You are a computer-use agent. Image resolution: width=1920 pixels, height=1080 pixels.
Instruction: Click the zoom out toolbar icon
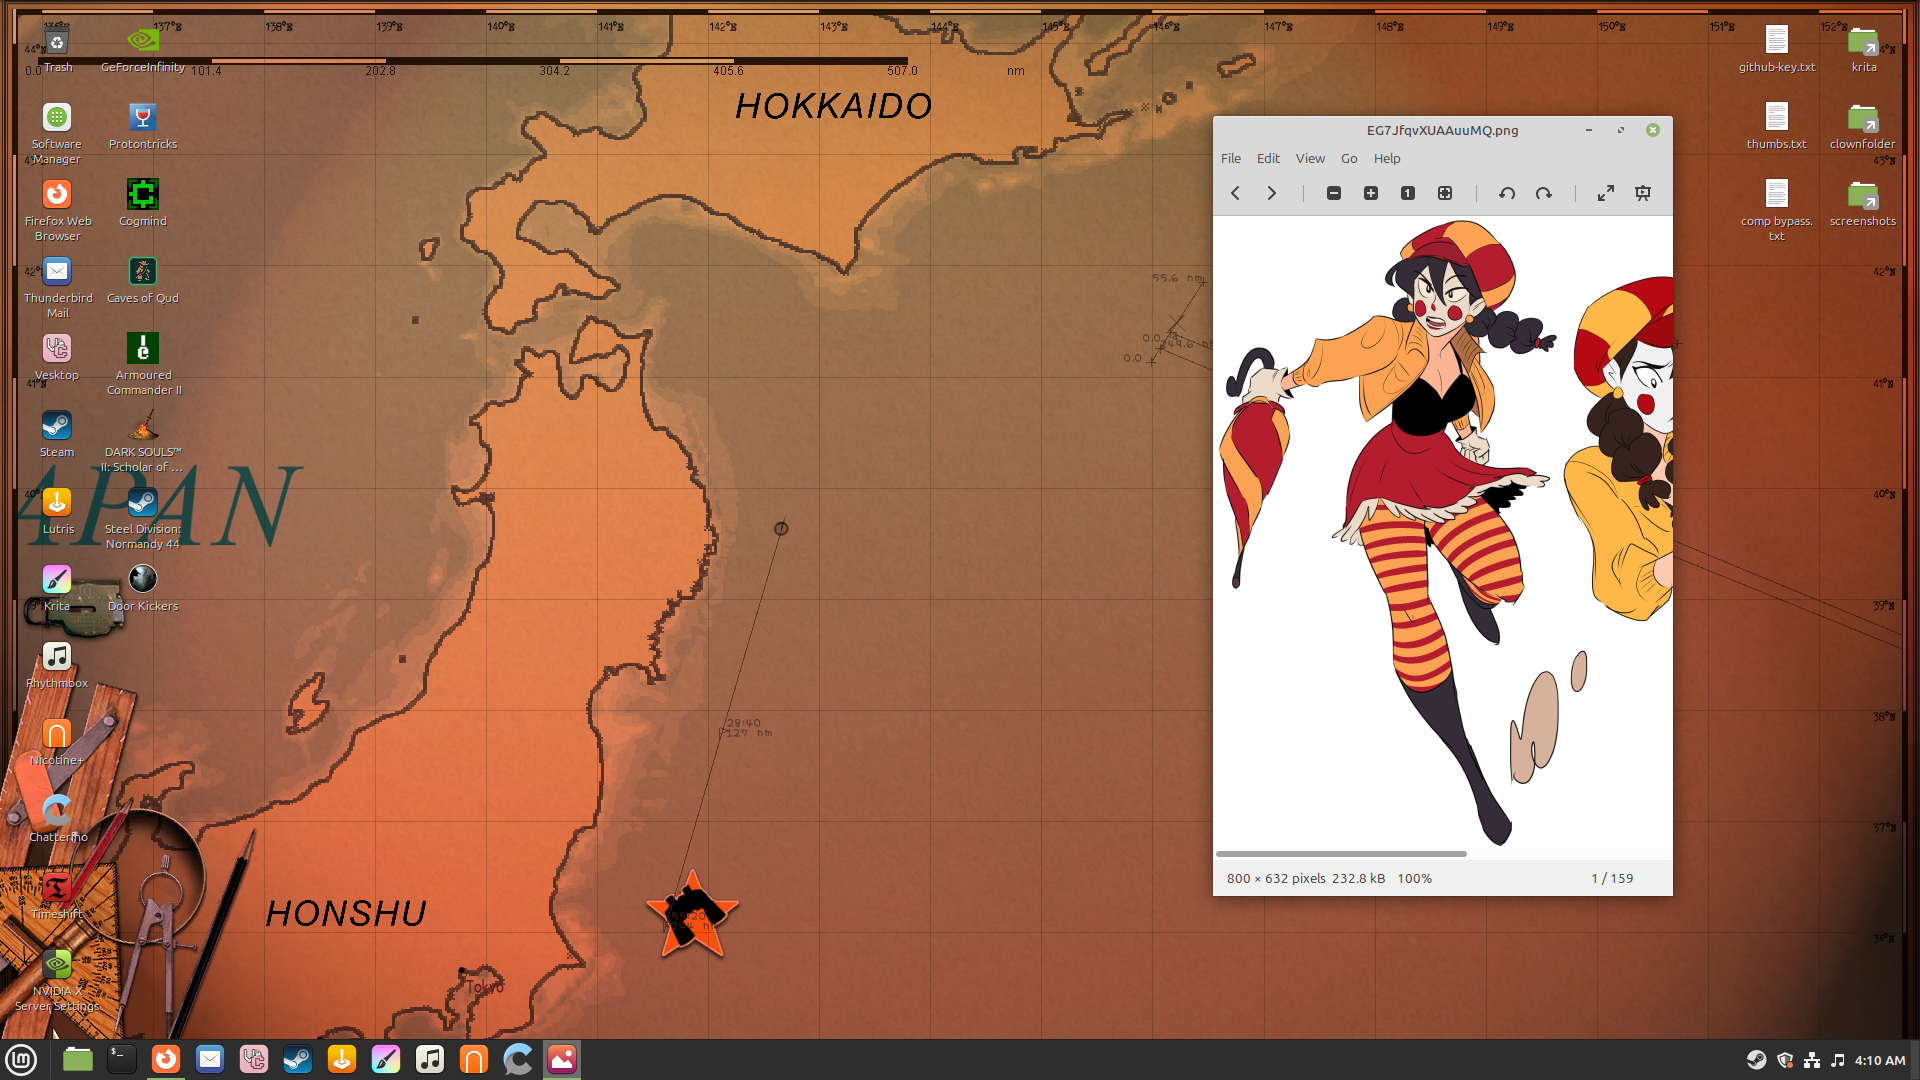(1334, 193)
